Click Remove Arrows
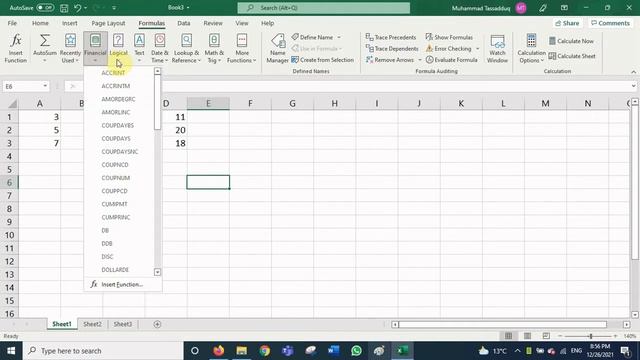640x360 pixels. (390, 60)
